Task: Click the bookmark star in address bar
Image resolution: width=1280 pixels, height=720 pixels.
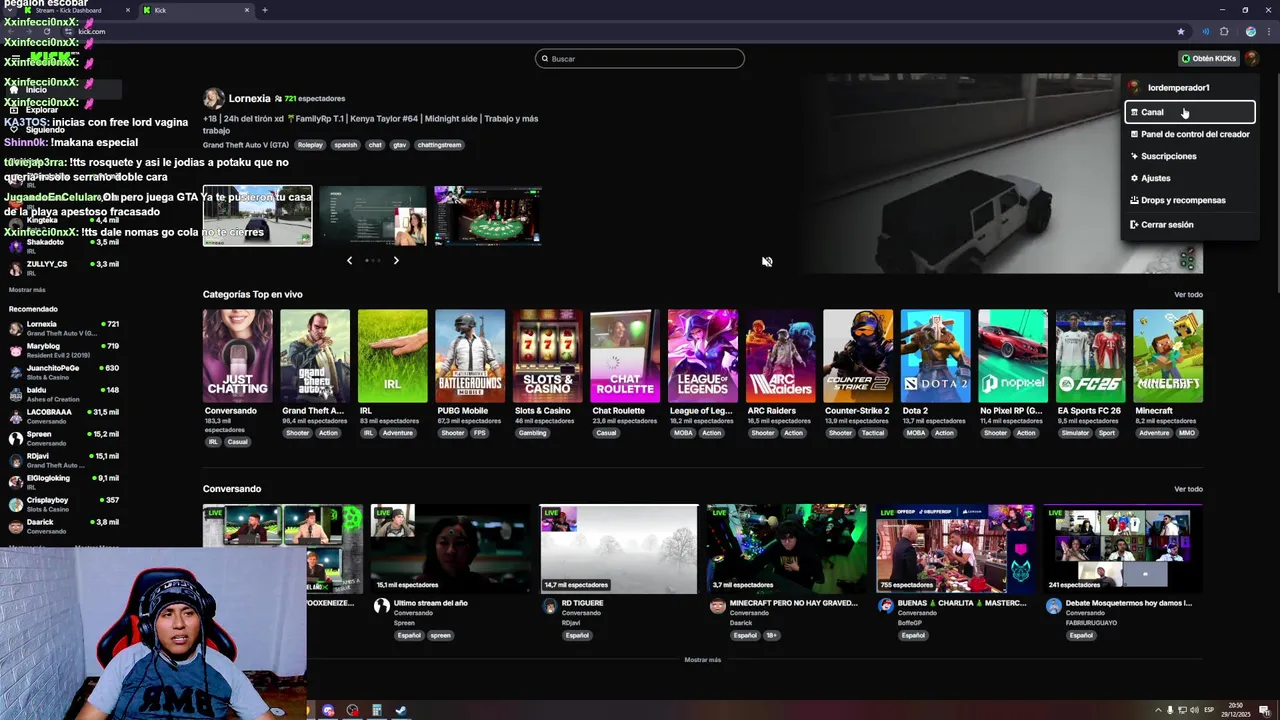Action: [1181, 31]
